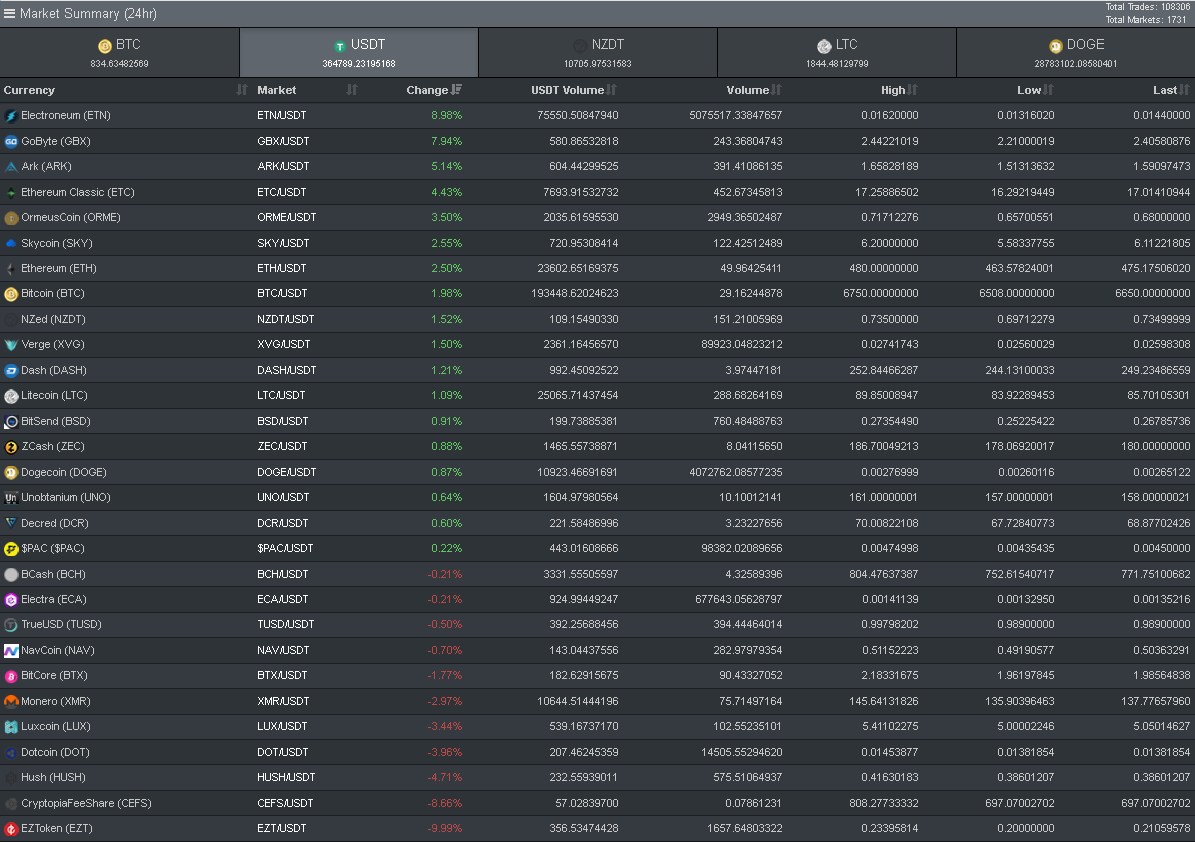Screen dimensions: 1195x842
Task: Click the 8.98% change value for ETN
Action: tap(447, 116)
